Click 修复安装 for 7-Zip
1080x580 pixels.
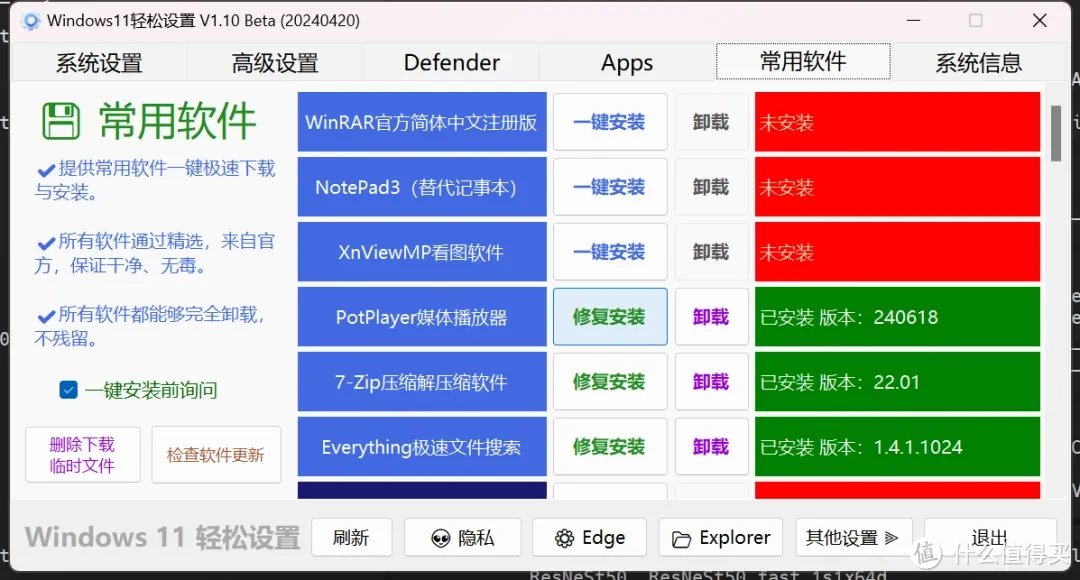pos(610,382)
